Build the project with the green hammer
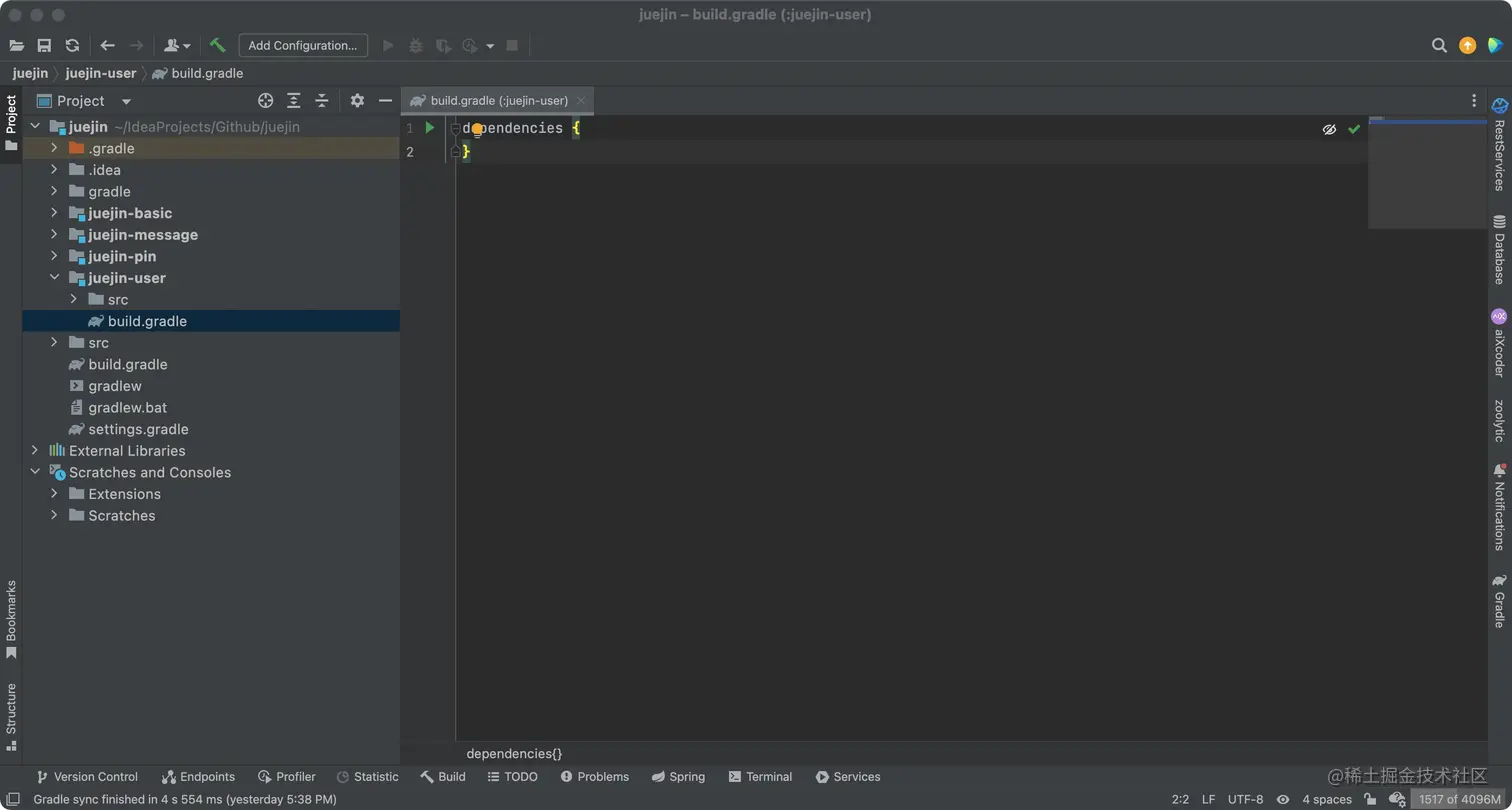This screenshot has height=810, width=1512. point(218,45)
